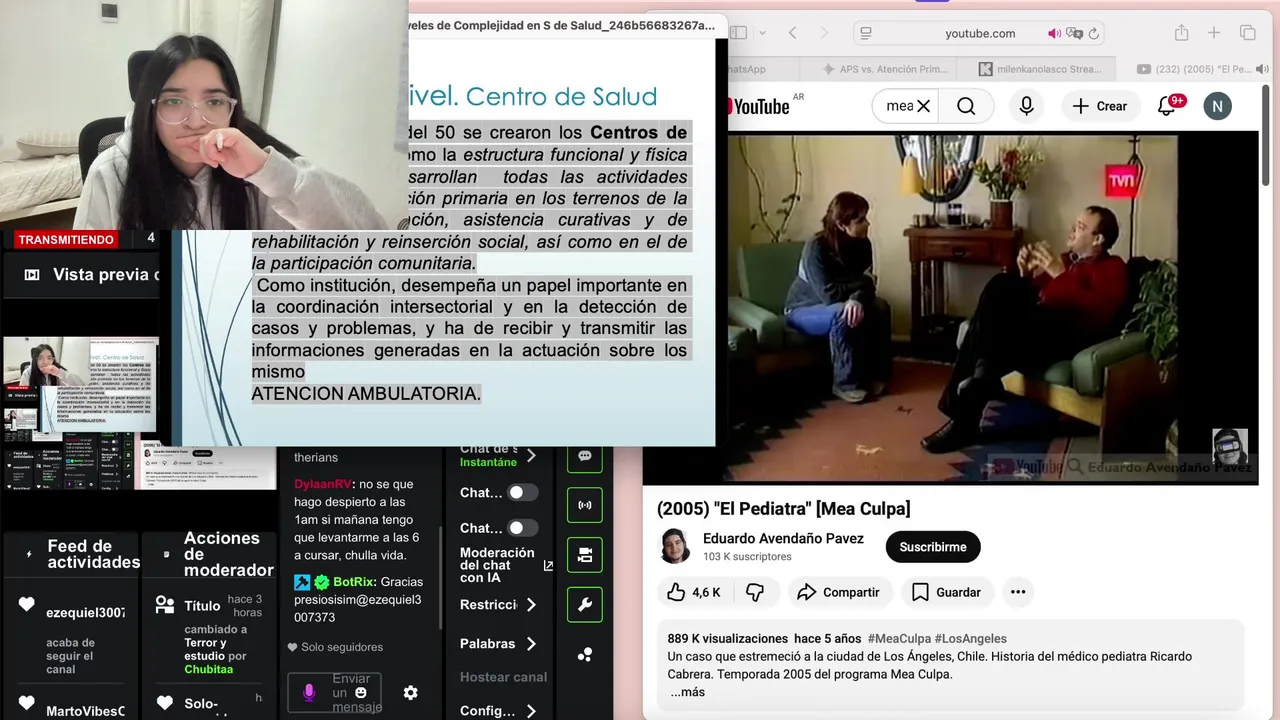Click Guardar to save the video
The image size is (1280, 720).
(946, 592)
